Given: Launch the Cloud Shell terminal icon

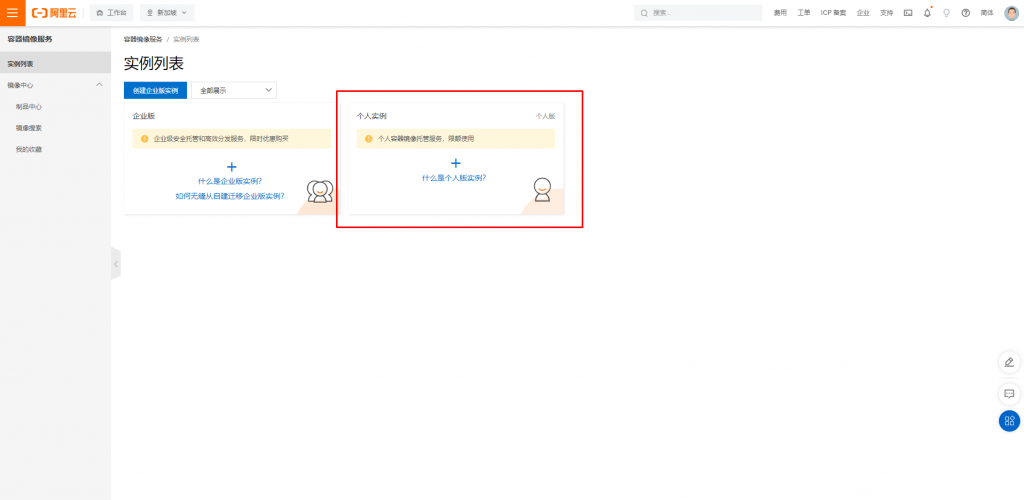Looking at the screenshot, I should click(908, 13).
